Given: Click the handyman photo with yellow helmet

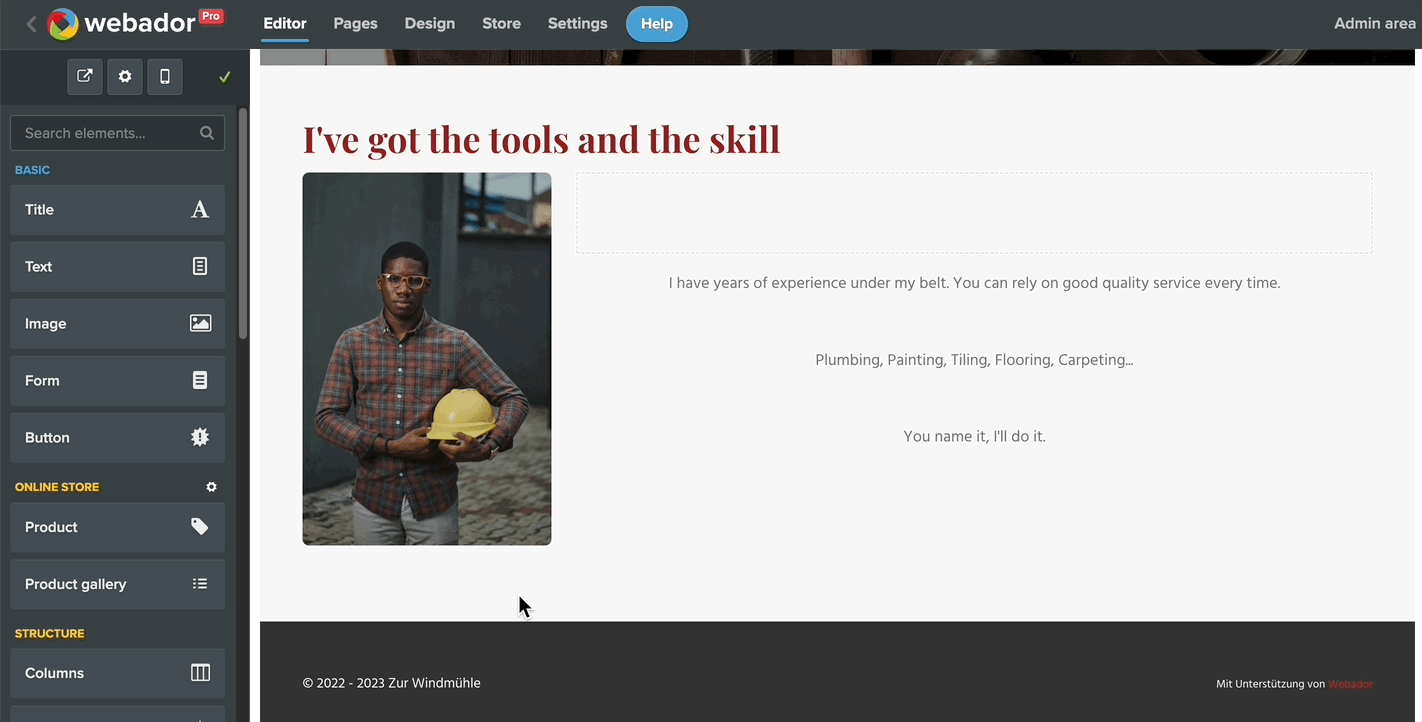Looking at the screenshot, I should pos(427,359).
